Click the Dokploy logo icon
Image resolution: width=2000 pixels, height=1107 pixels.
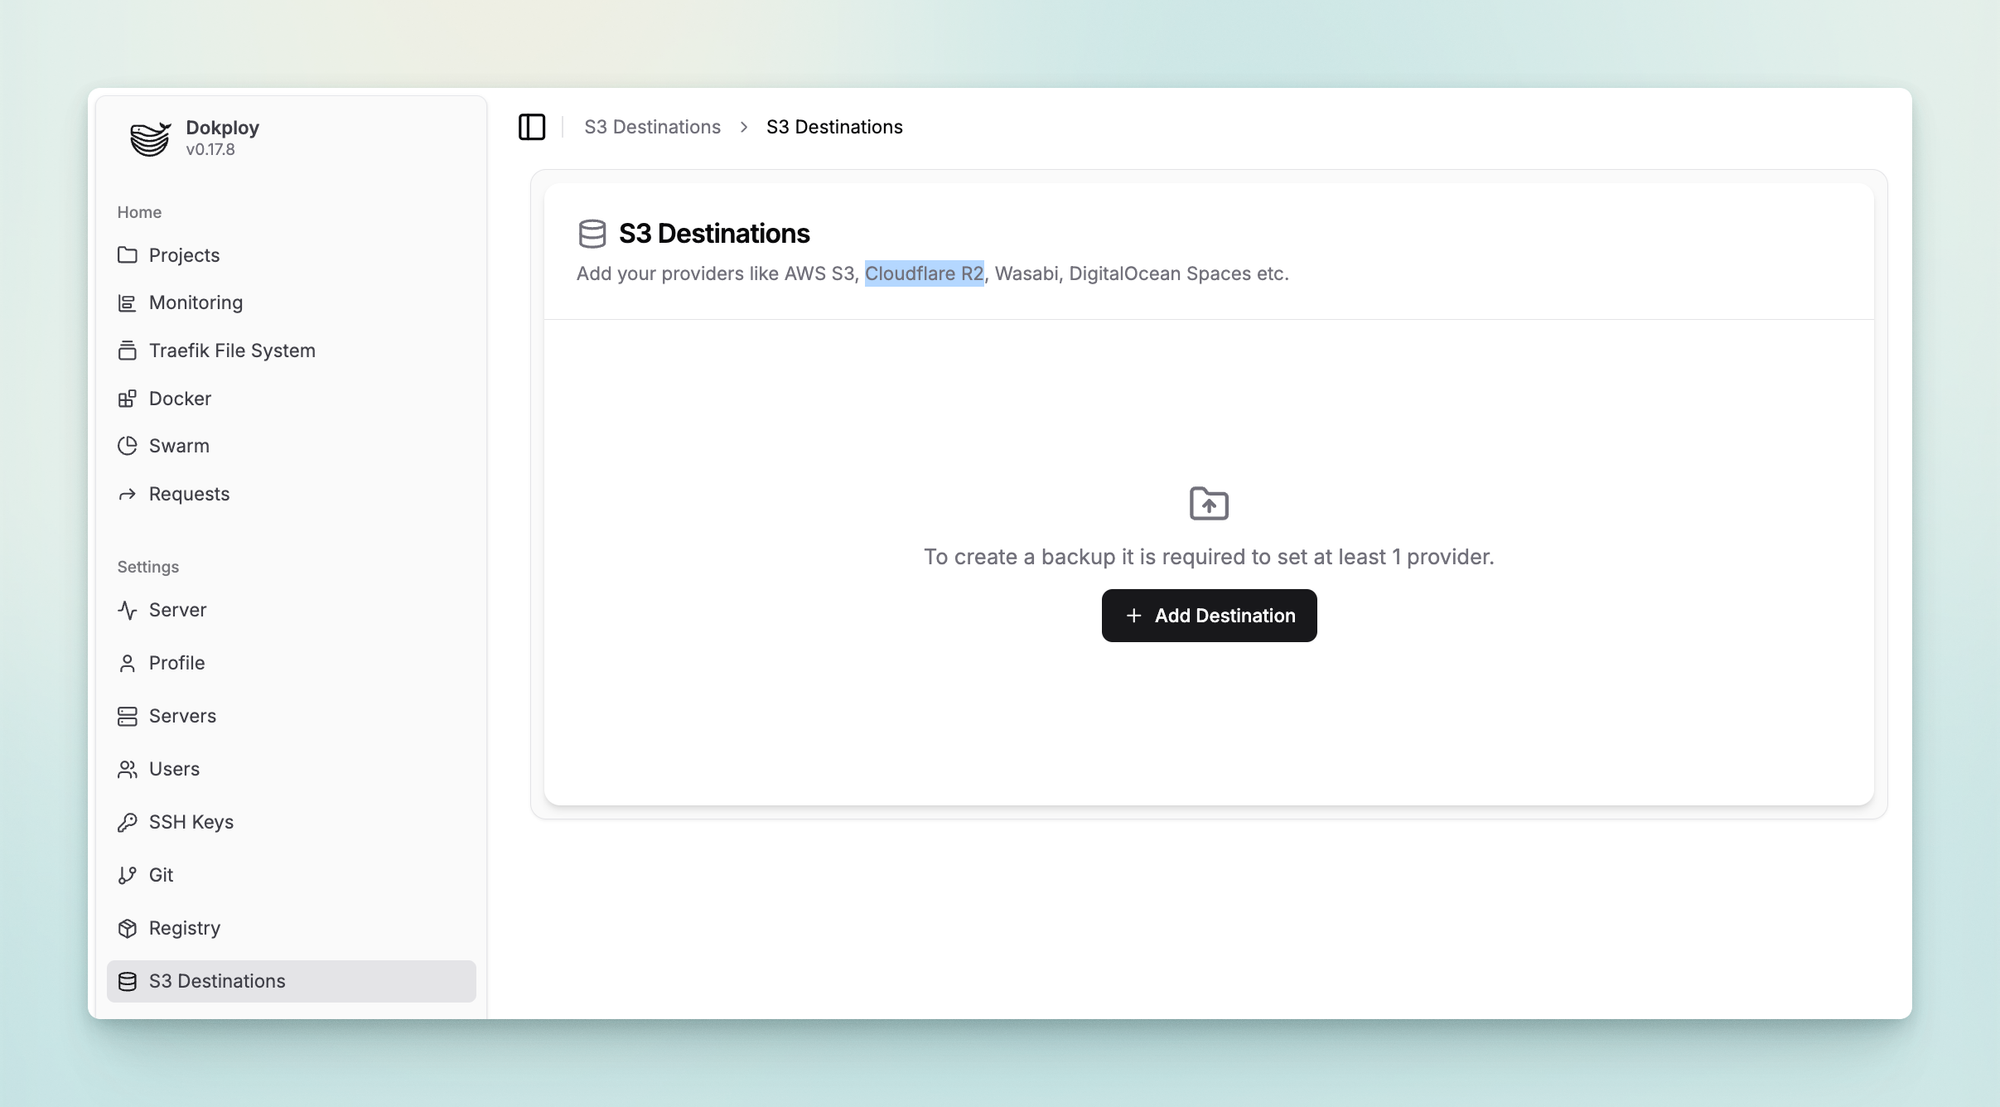[x=150, y=138]
